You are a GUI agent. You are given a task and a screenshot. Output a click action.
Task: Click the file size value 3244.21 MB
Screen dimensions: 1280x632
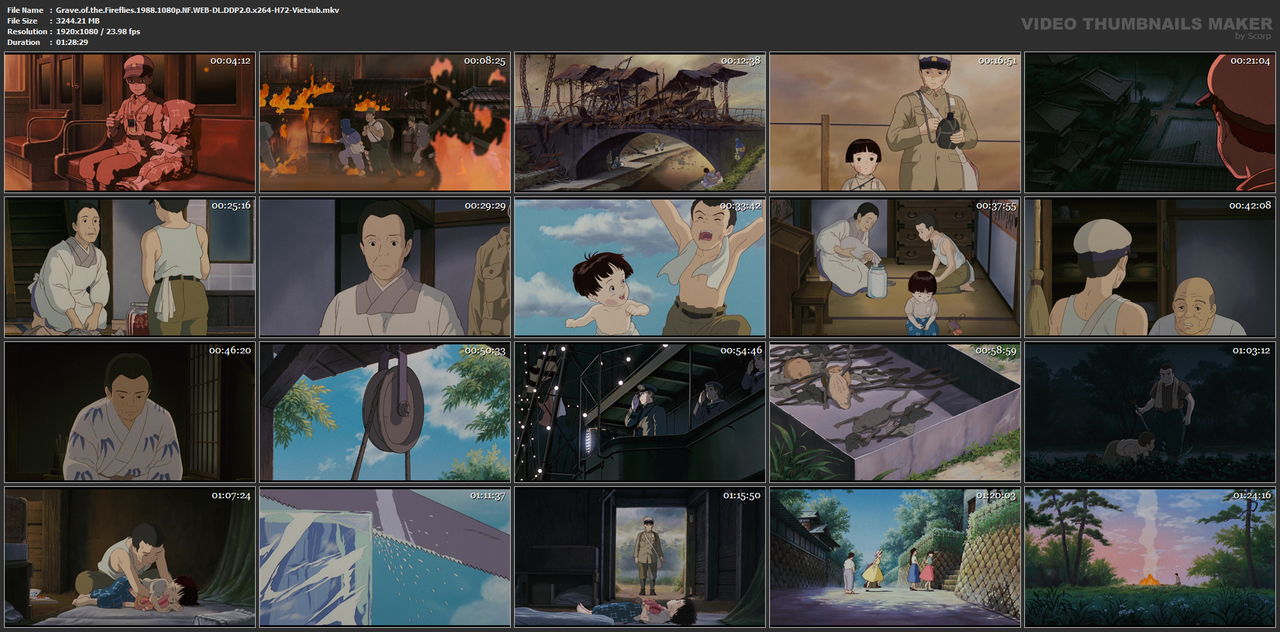pyautogui.click(x=78, y=21)
